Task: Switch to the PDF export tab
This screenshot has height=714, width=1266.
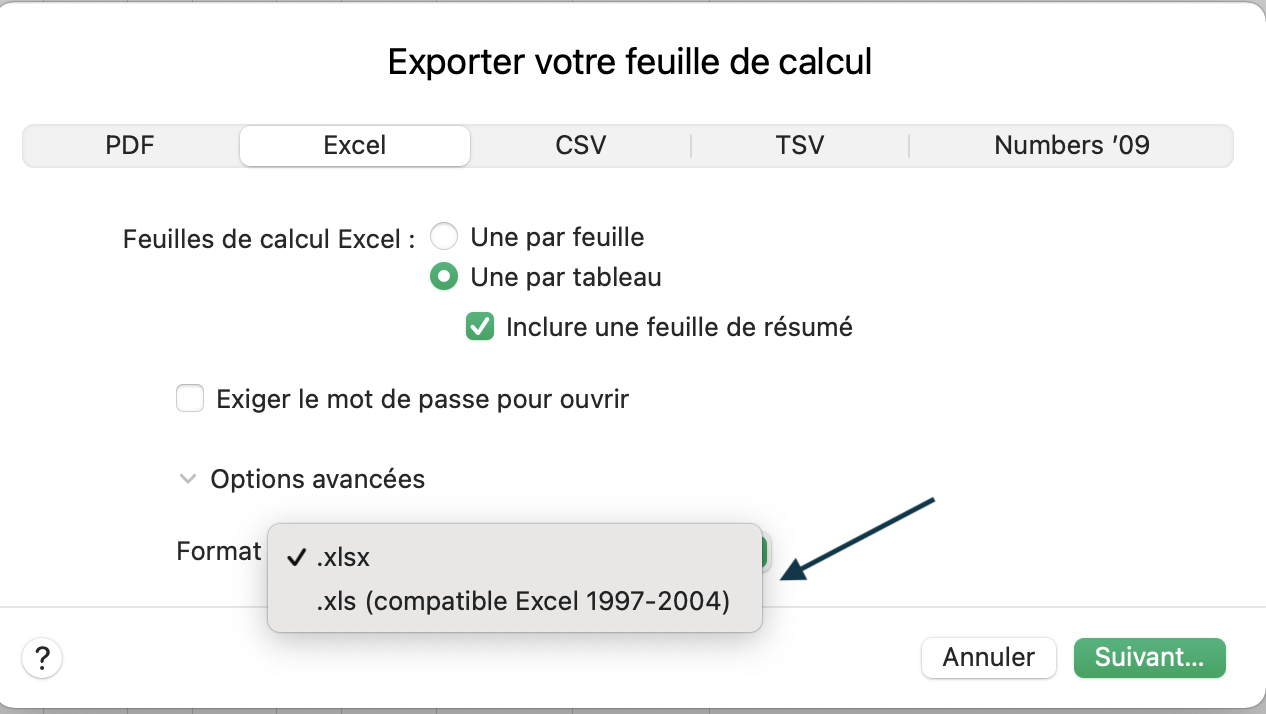Action: 131,145
